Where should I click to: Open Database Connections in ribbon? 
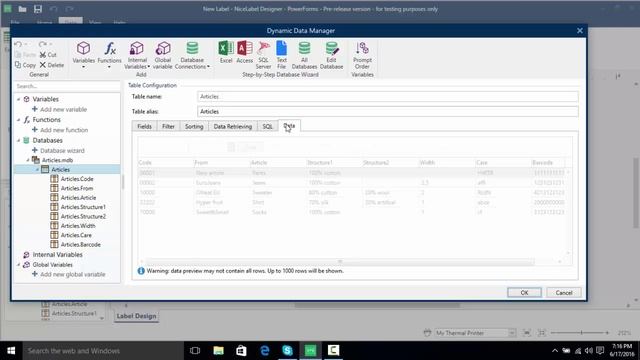[192, 55]
